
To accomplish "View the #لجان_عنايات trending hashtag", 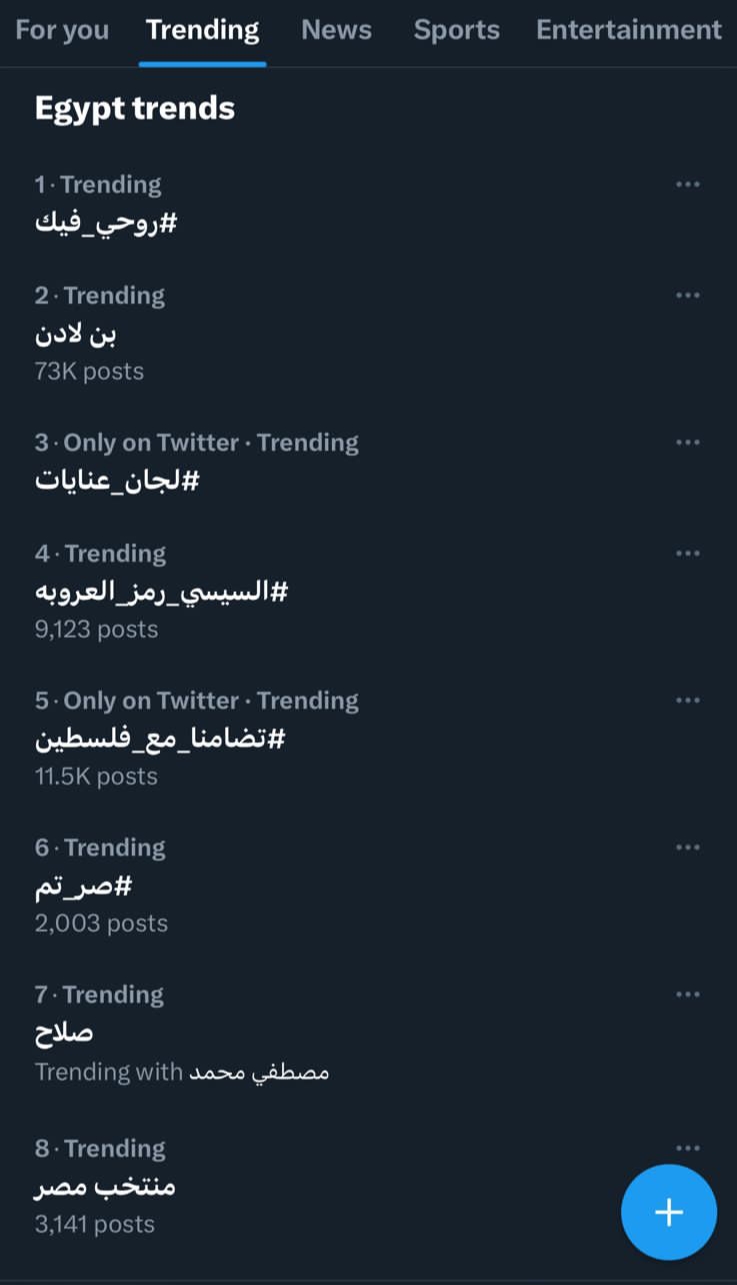I will point(117,480).
